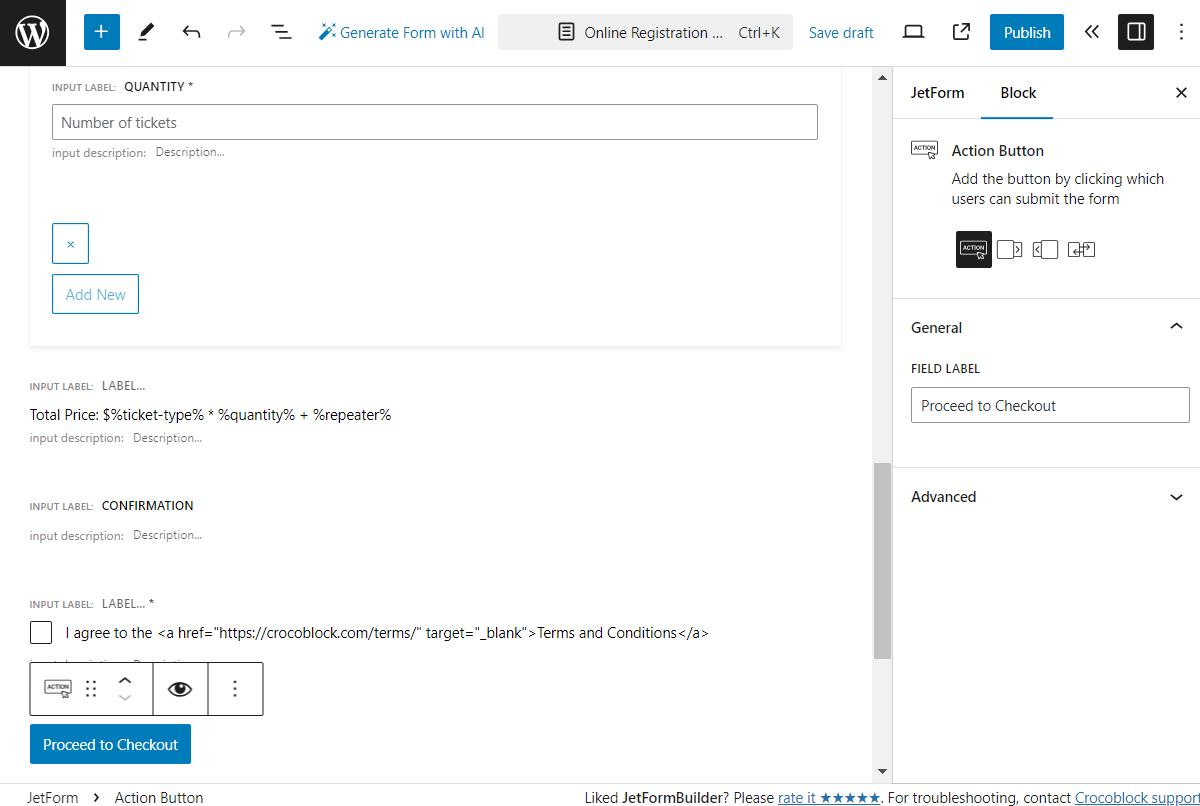Expand the Advanced panel
The image size is (1200, 806).
(1047, 496)
